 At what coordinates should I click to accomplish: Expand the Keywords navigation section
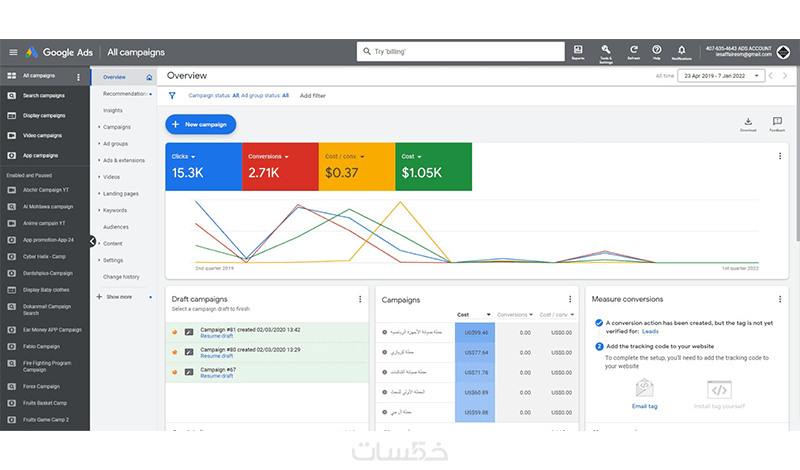tap(114, 210)
